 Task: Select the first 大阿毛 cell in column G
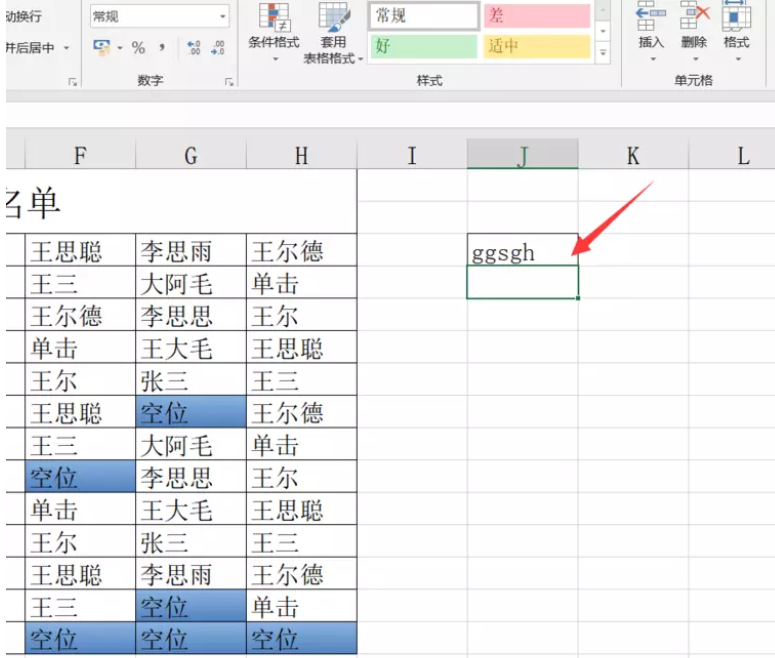pyautogui.click(x=191, y=283)
